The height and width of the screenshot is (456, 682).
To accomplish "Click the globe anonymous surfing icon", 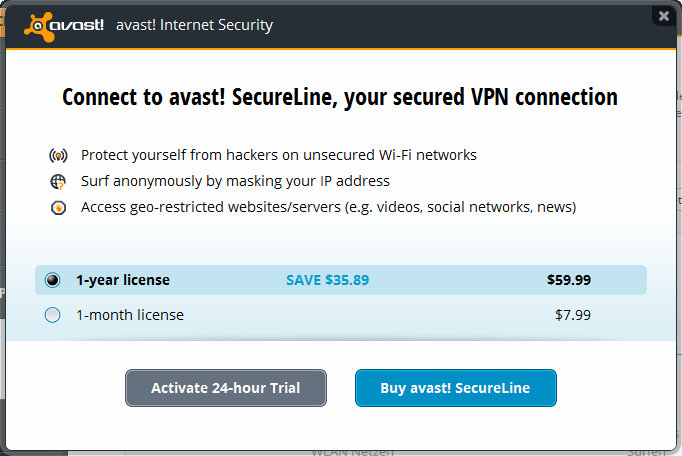I will click(58, 181).
